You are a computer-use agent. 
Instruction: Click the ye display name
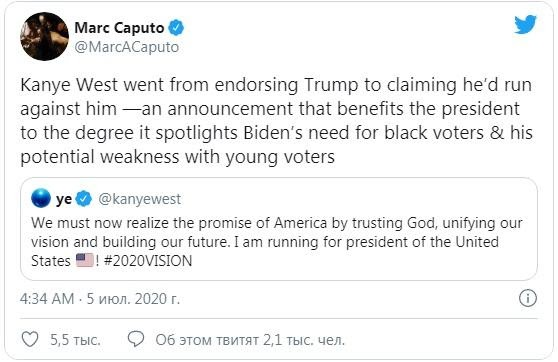pos(64,199)
